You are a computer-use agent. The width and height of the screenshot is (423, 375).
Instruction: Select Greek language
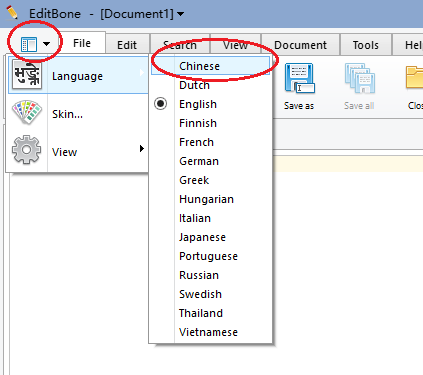point(210,180)
